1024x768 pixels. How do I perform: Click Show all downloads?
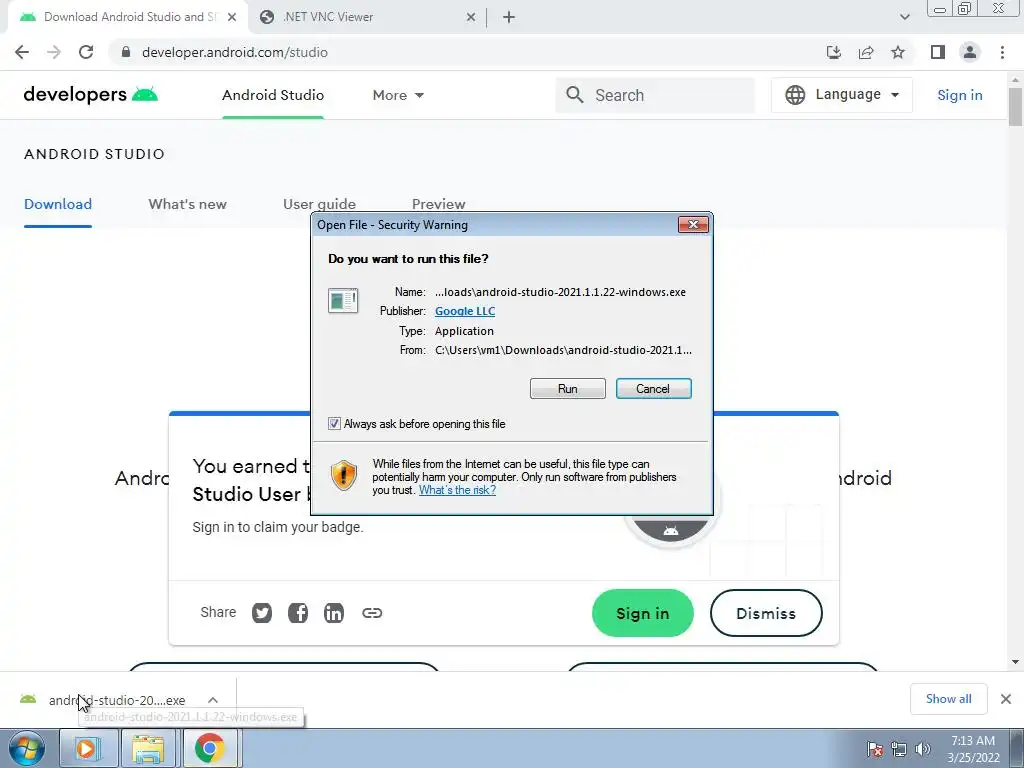coord(948,699)
